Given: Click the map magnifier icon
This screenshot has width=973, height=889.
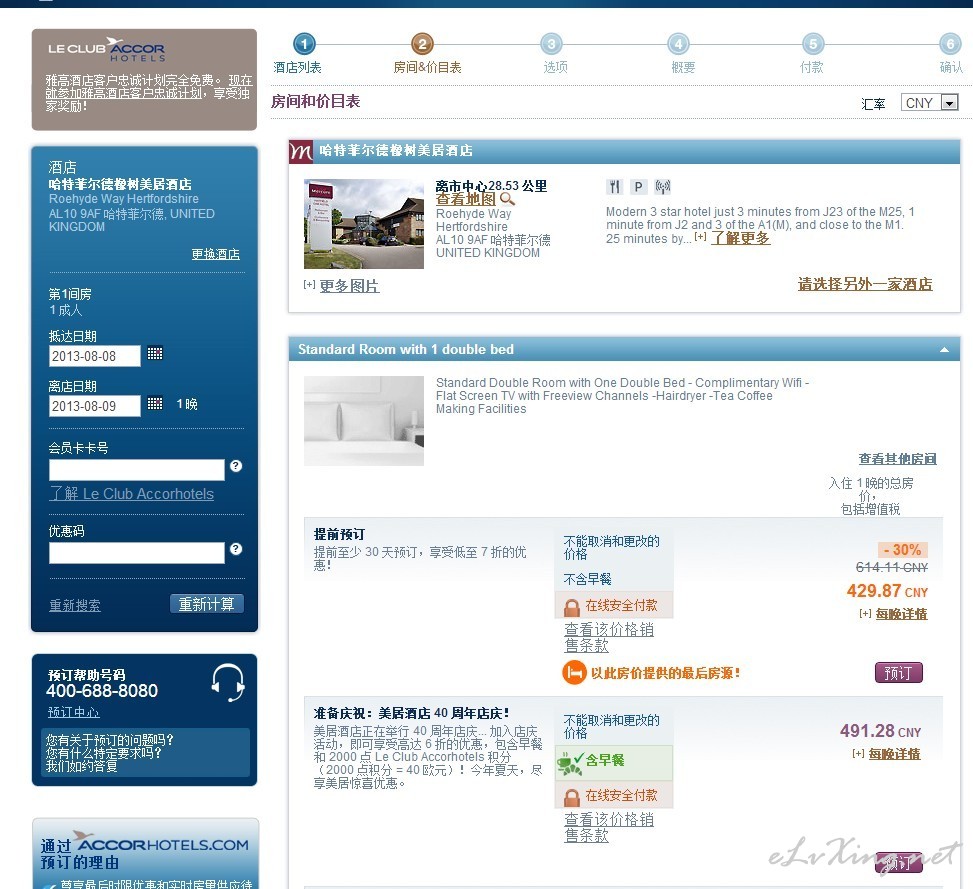Looking at the screenshot, I should tap(507, 199).
